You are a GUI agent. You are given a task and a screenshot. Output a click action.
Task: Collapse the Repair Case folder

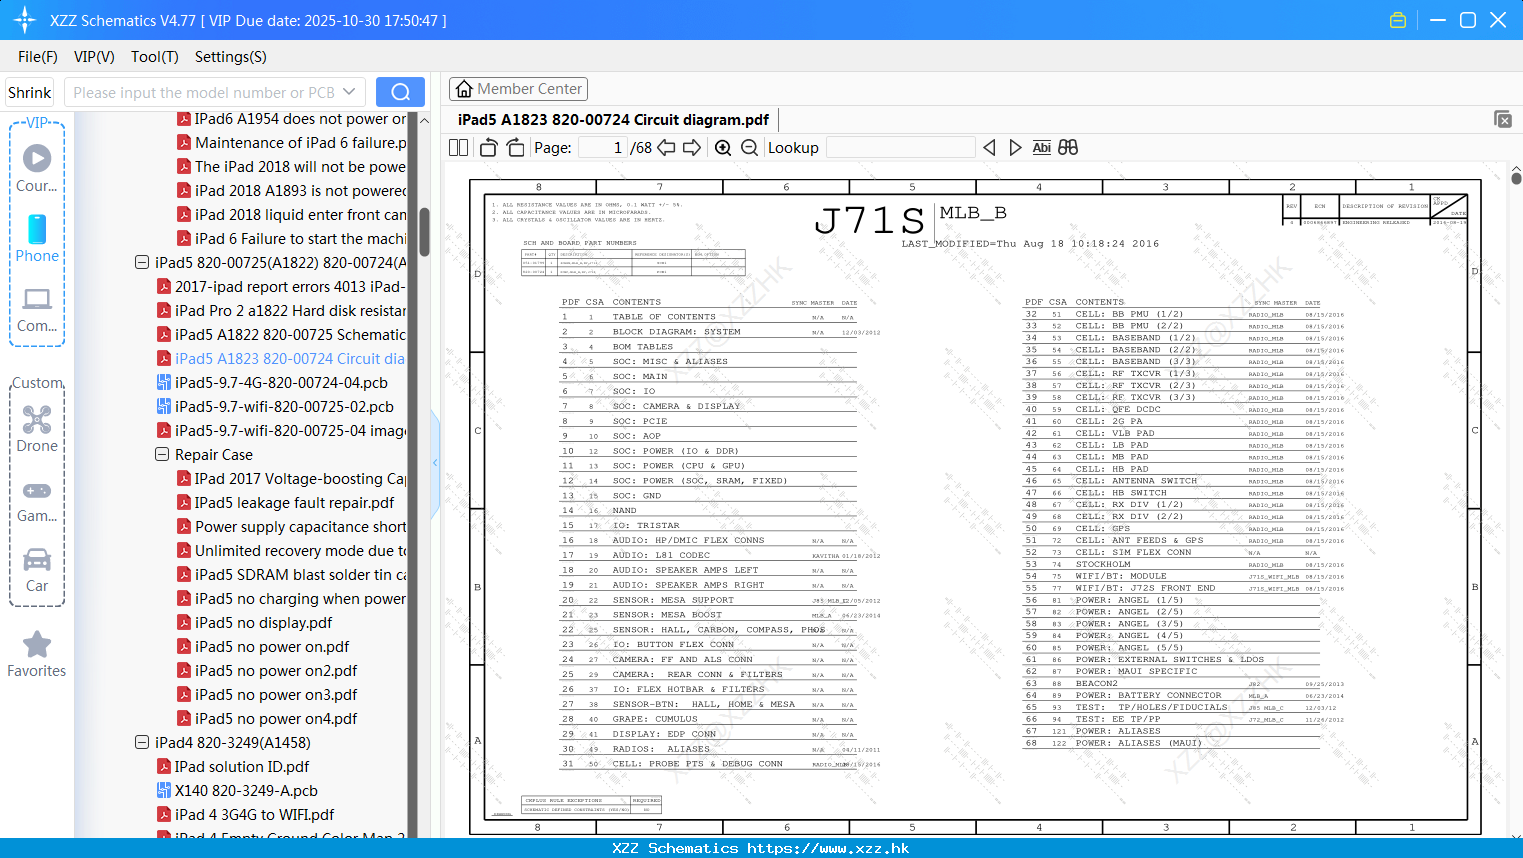tap(162, 455)
